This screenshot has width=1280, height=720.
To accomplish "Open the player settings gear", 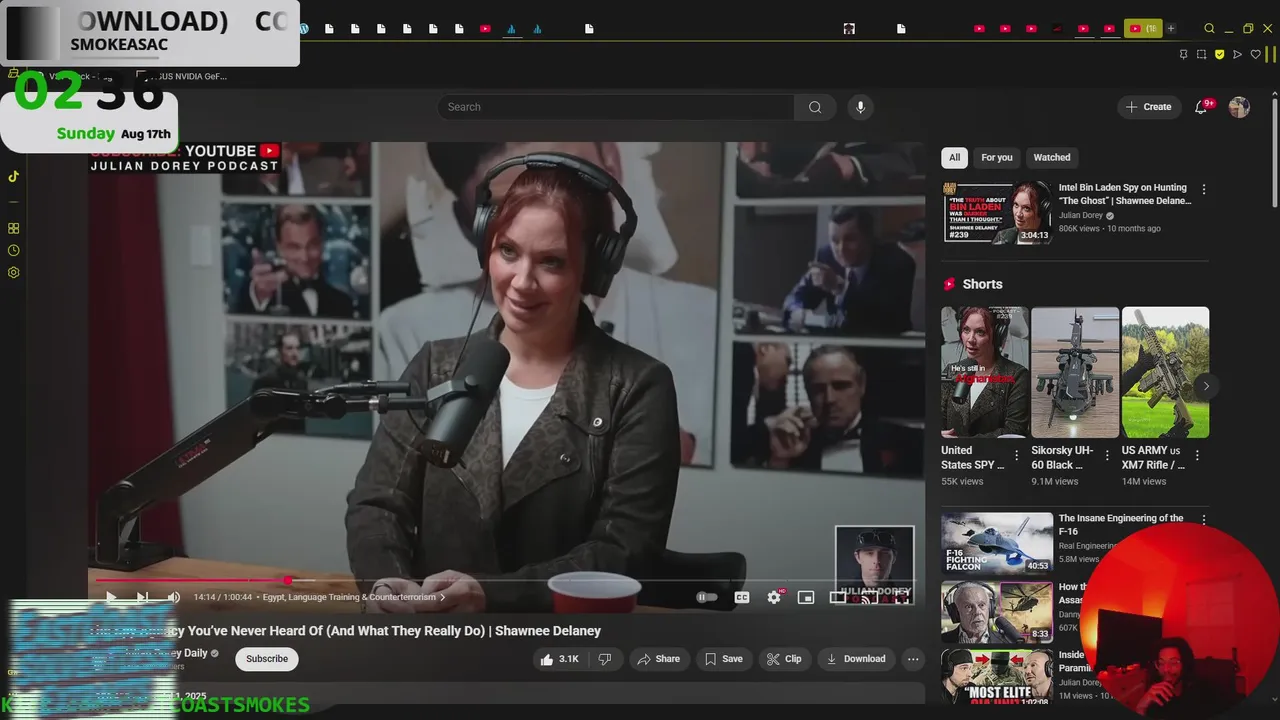I will pyautogui.click(x=774, y=597).
